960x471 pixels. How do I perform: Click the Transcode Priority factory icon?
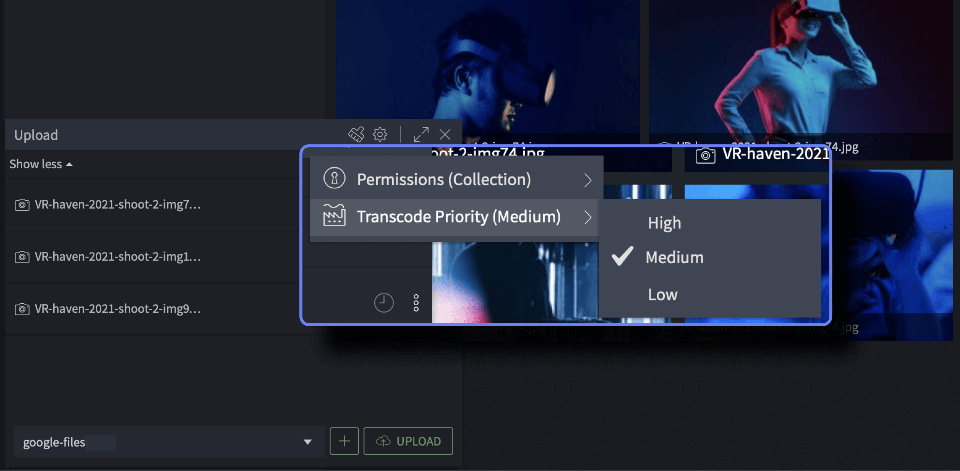click(334, 217)
